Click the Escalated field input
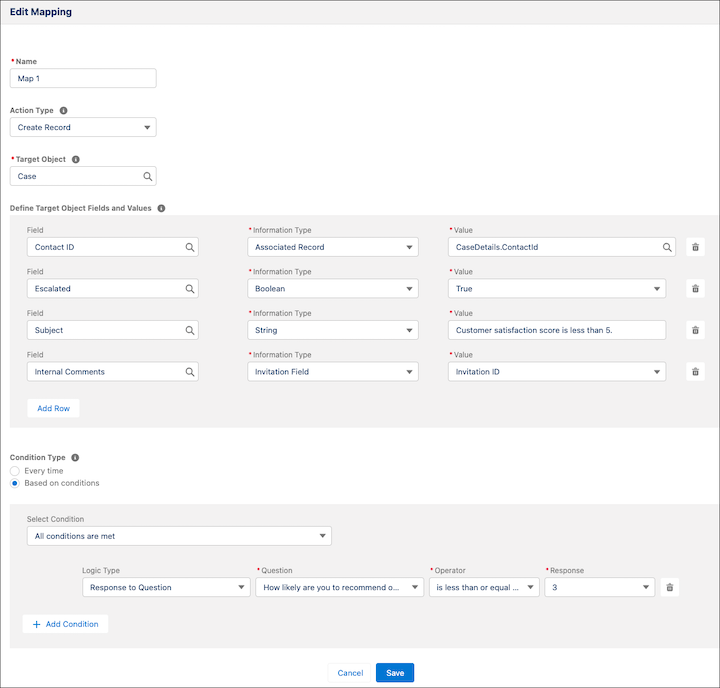This screenshot has height=688, width=720. [112, 289]
